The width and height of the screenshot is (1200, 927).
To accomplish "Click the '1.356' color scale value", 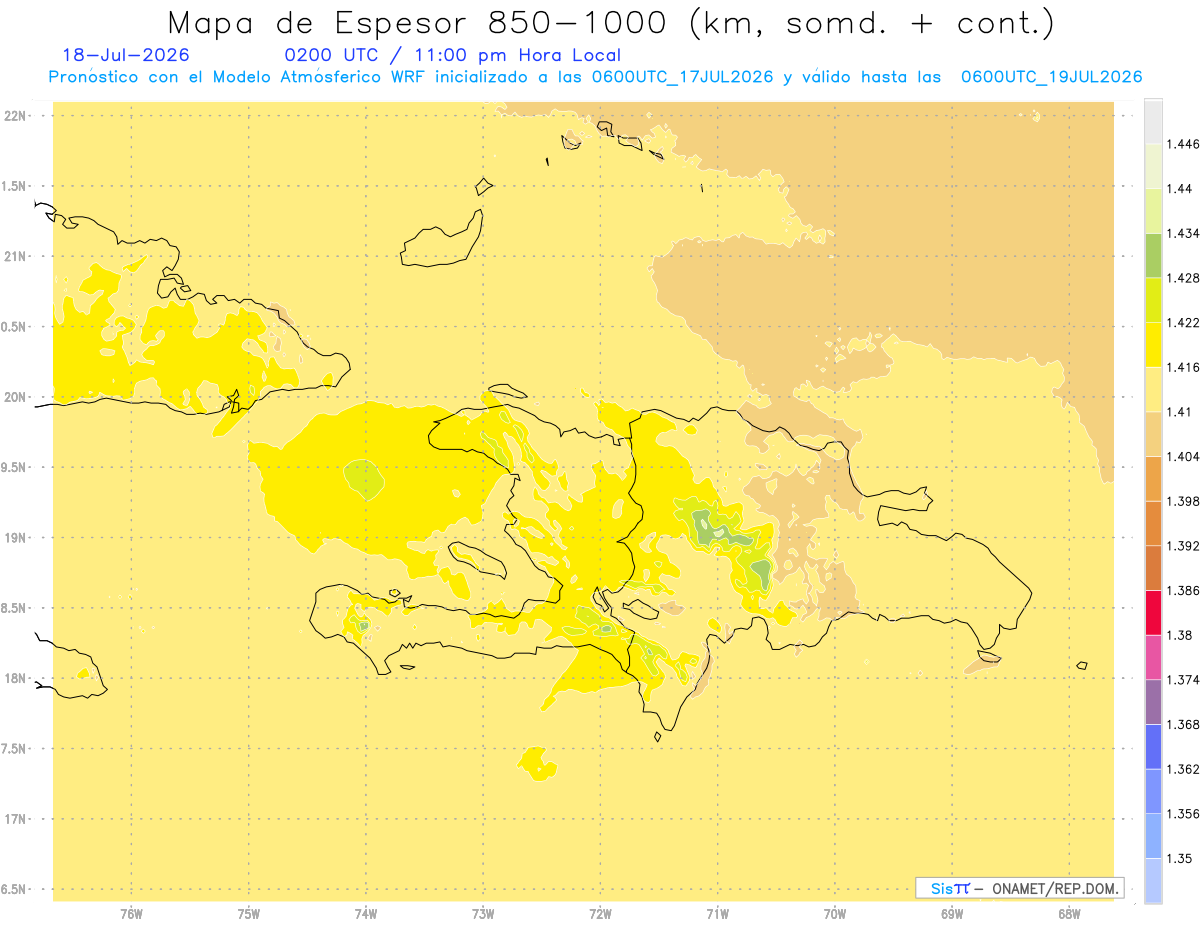I will (x=1183, y=814).
